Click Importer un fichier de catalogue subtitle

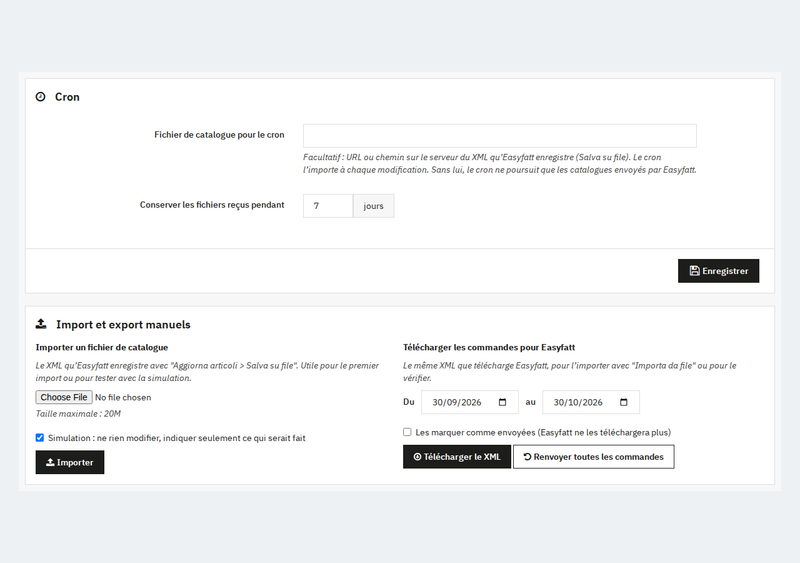[x=102, y=347]
